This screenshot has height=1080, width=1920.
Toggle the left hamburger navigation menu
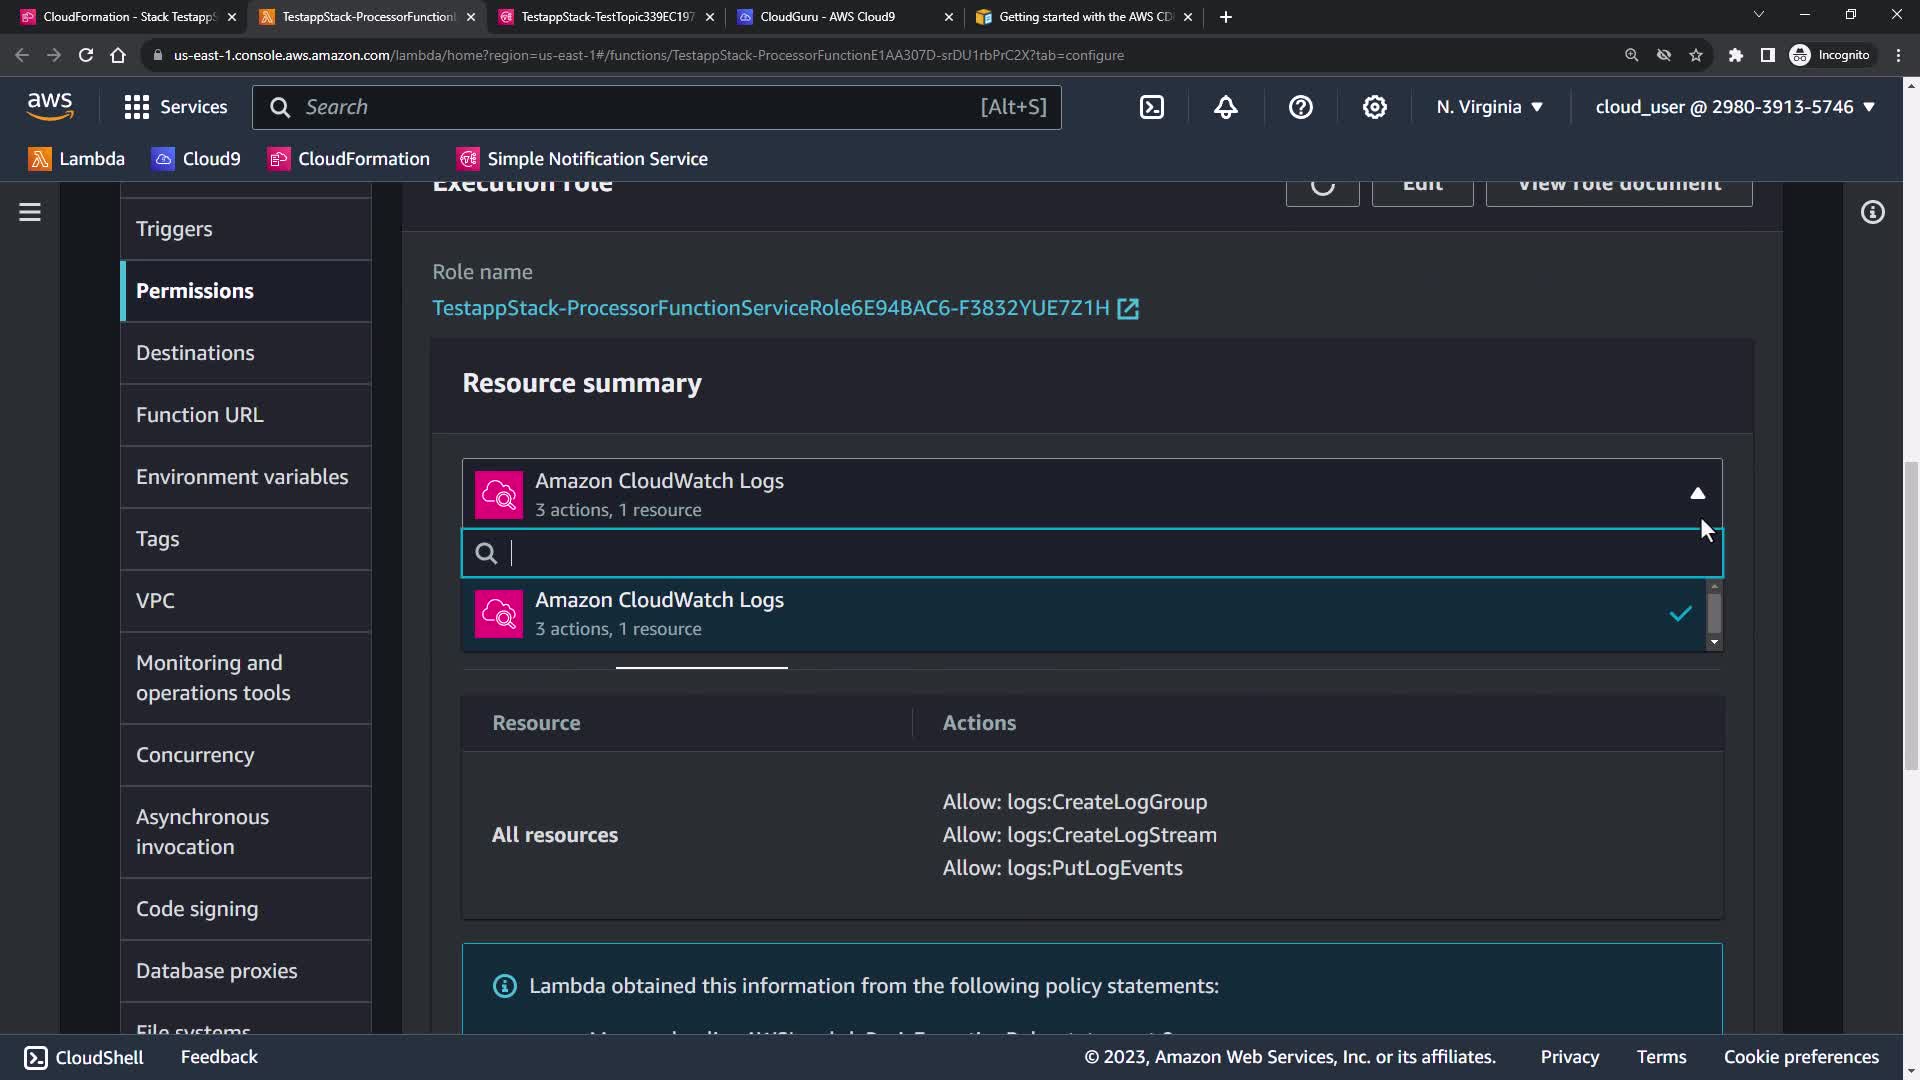(x=30, y=212)
